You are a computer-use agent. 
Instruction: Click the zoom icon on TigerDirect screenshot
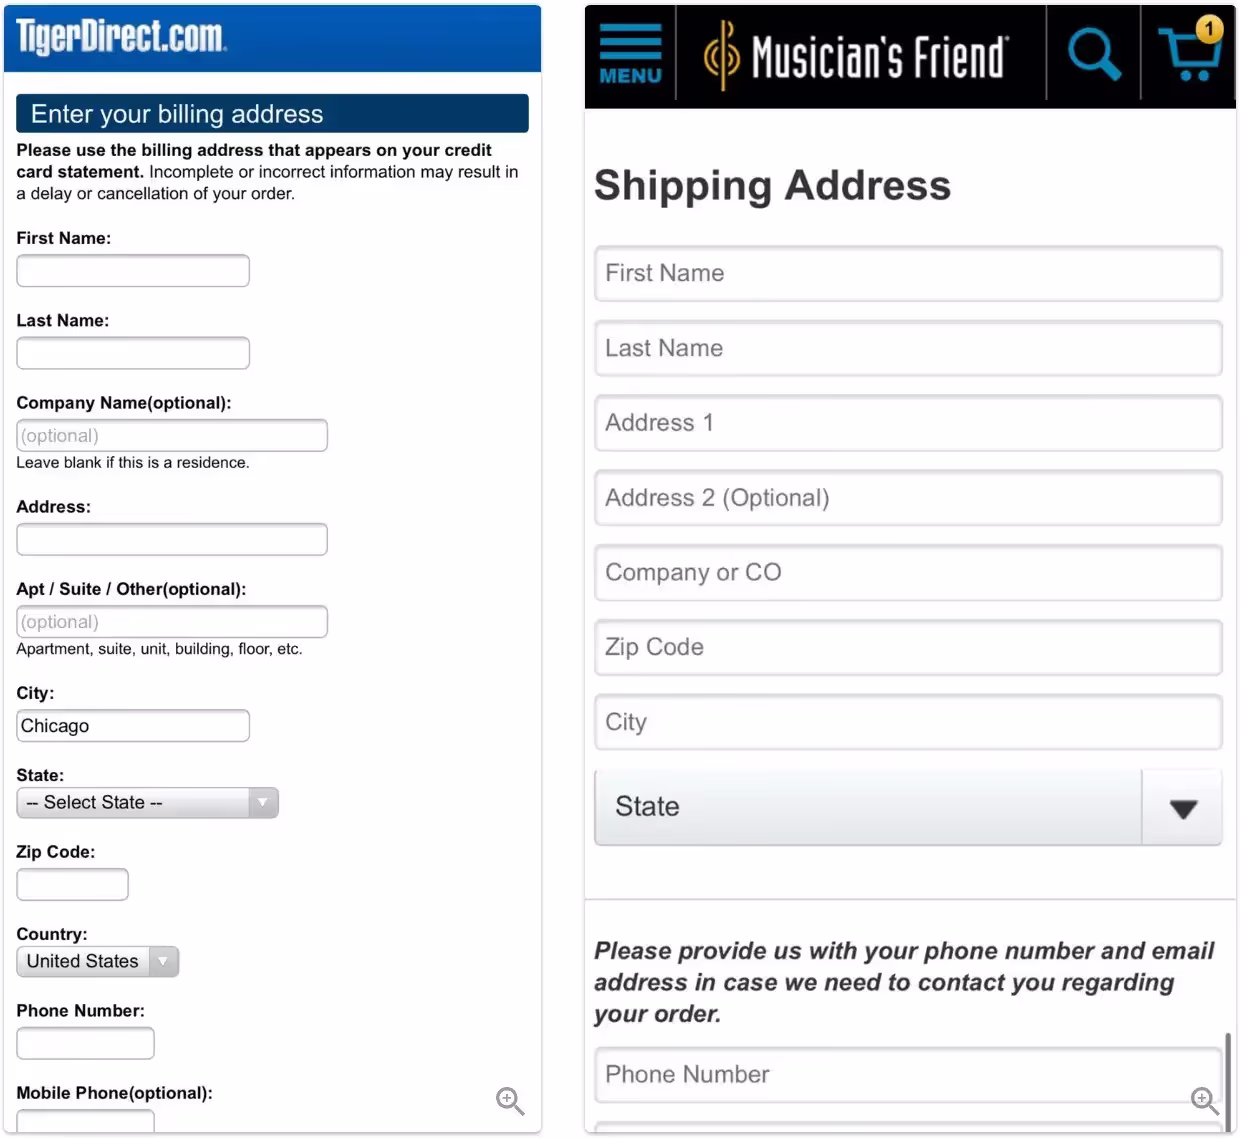510,1101
